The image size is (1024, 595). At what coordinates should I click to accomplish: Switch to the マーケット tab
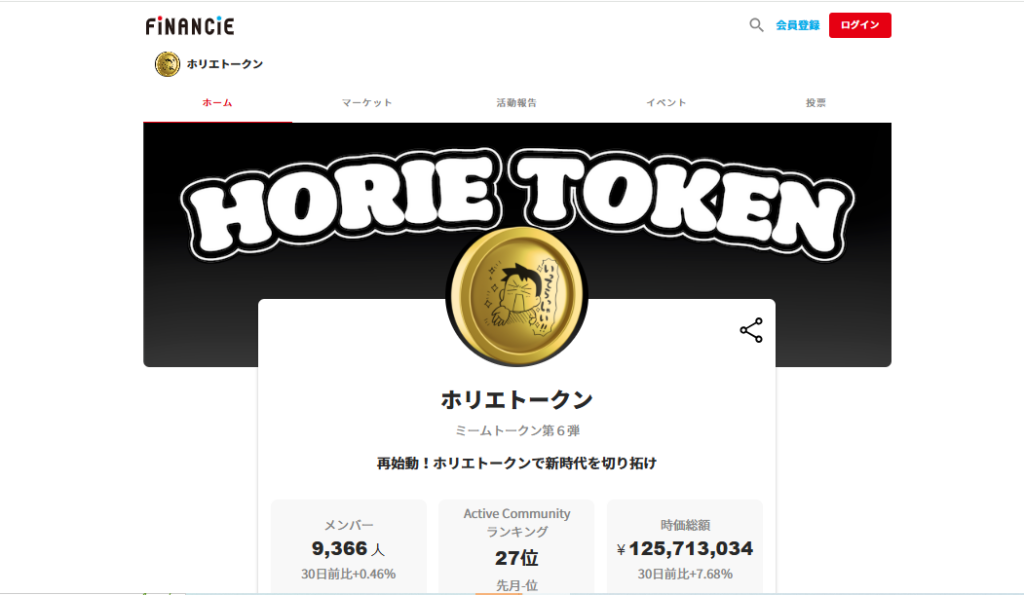click(x=367, y=103)
